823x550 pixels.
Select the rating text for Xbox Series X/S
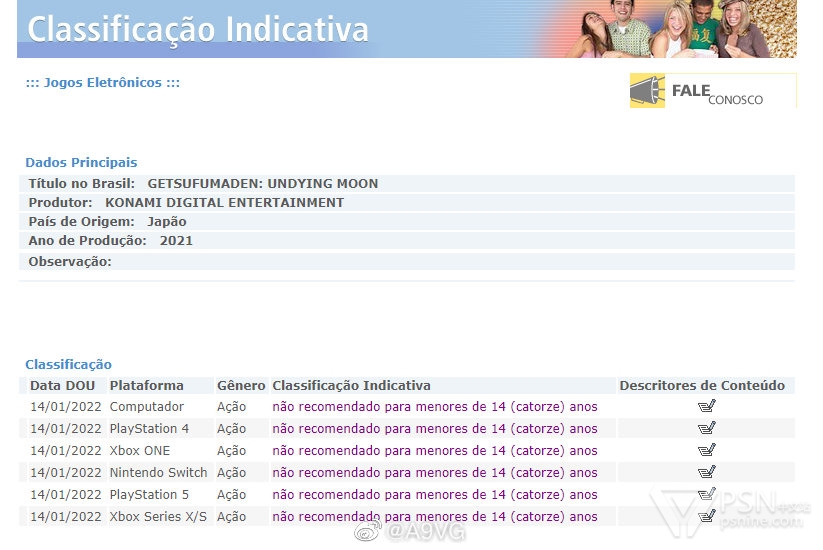coord(434,517)
